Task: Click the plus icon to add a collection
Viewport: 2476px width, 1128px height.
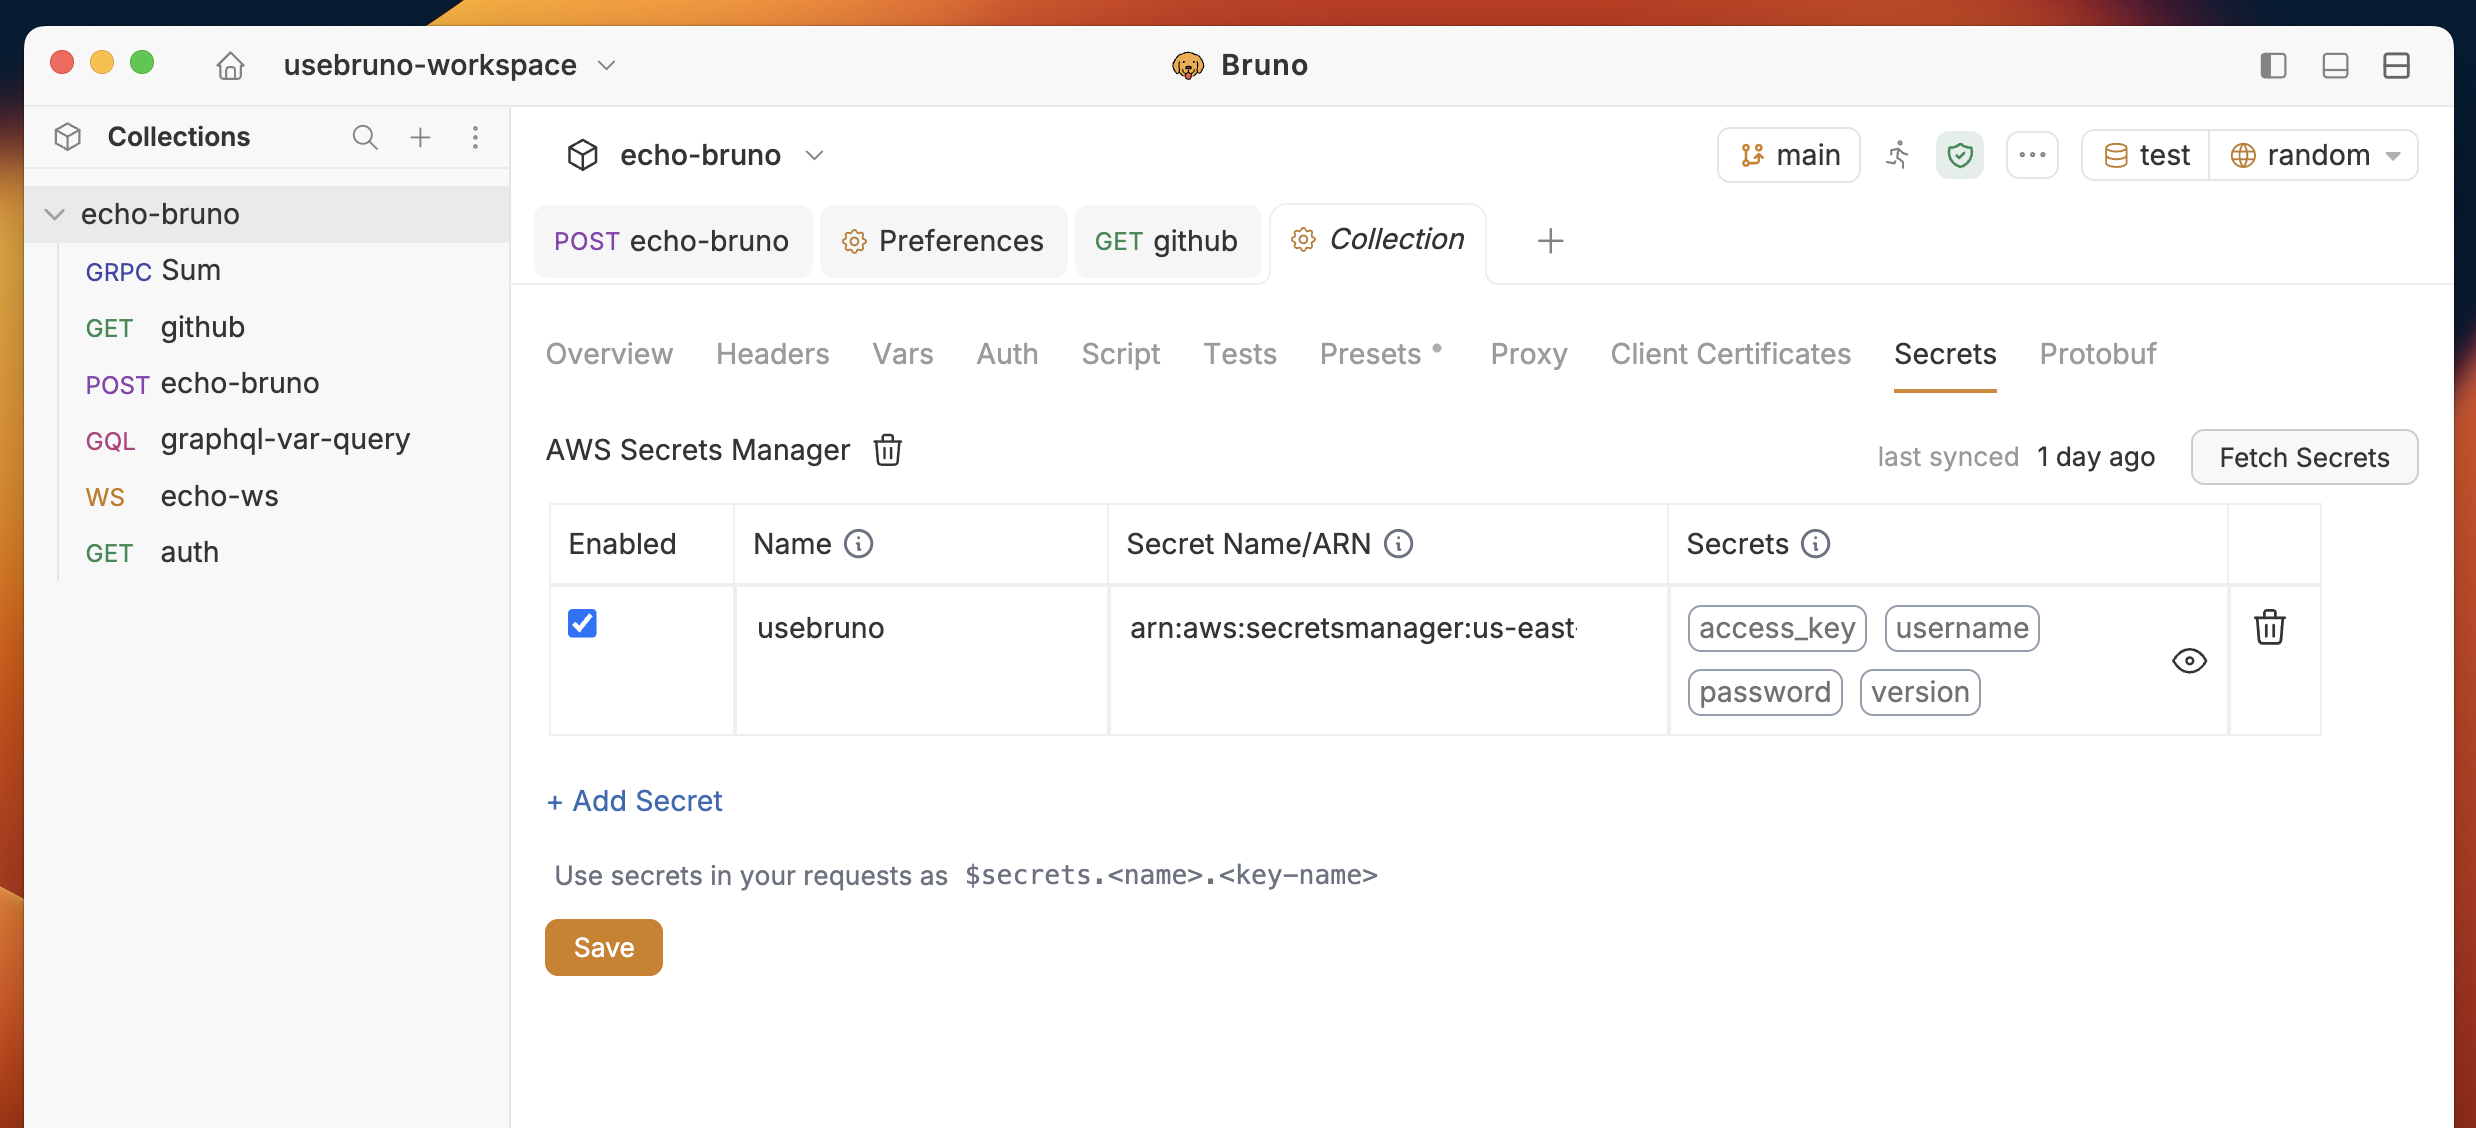Action: tap(421, 137)
